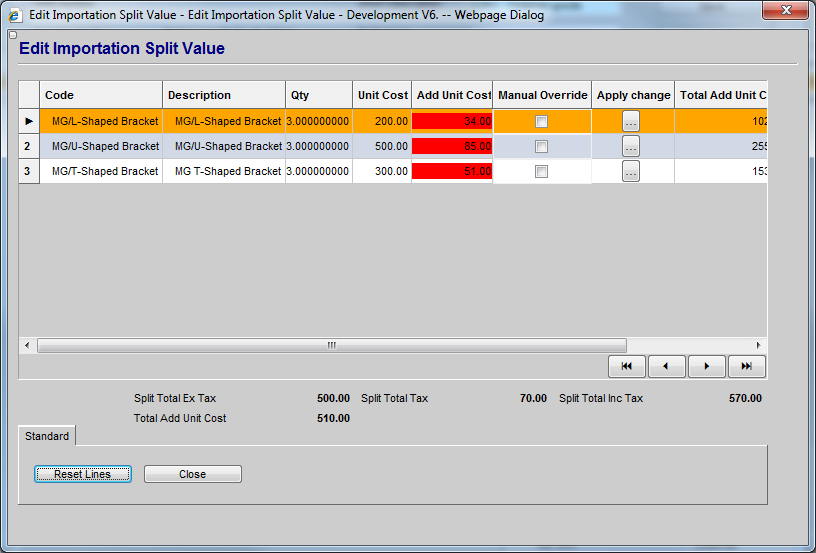The height and width of the screenshot is (553, 816).
Task: Click Apply change ellipsis for T-Shaped Bracket
Action: click(x=630, y=171)
